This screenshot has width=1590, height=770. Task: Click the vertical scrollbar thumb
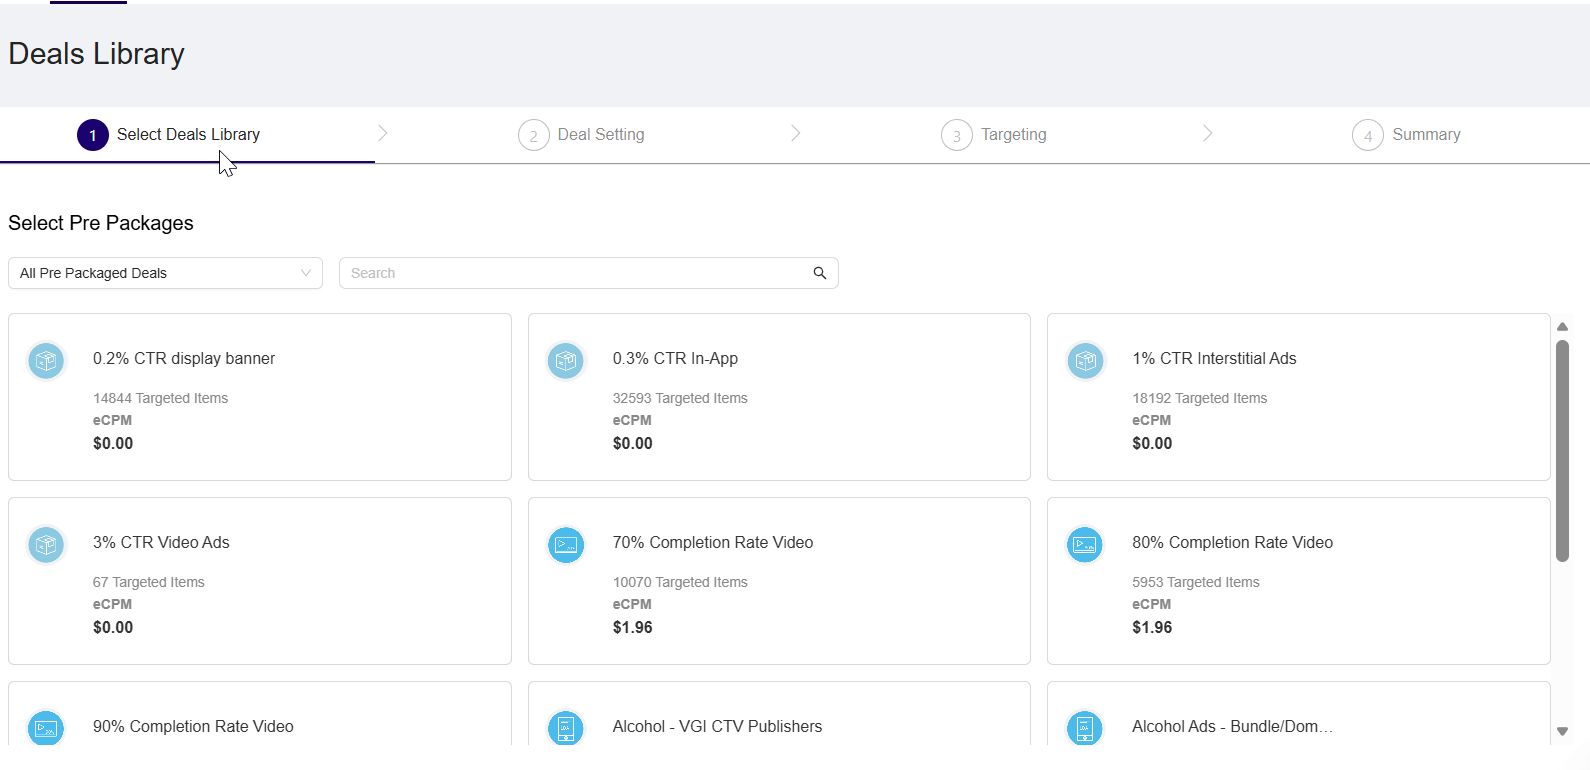(x=1562, y=451)
